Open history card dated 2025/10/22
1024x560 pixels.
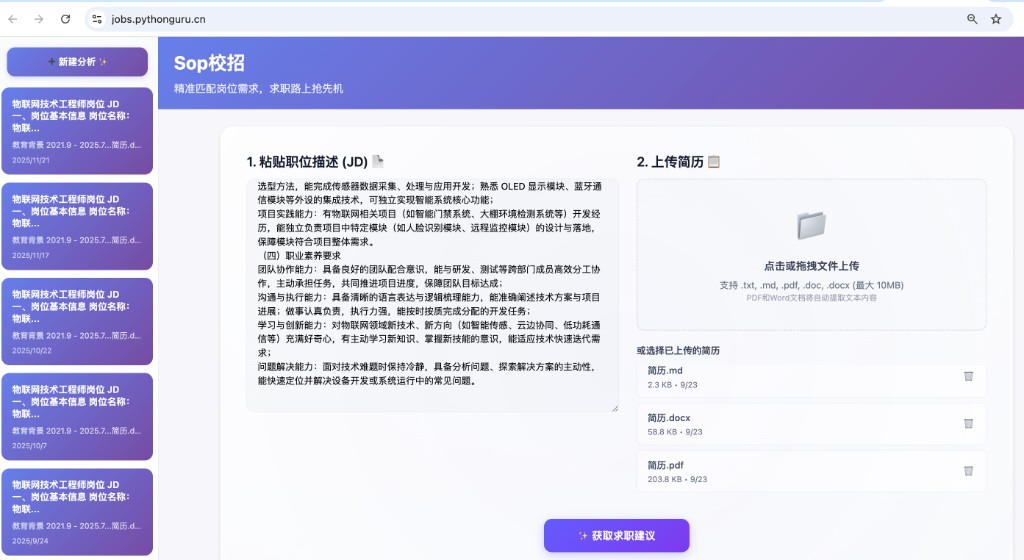point(77,321)
